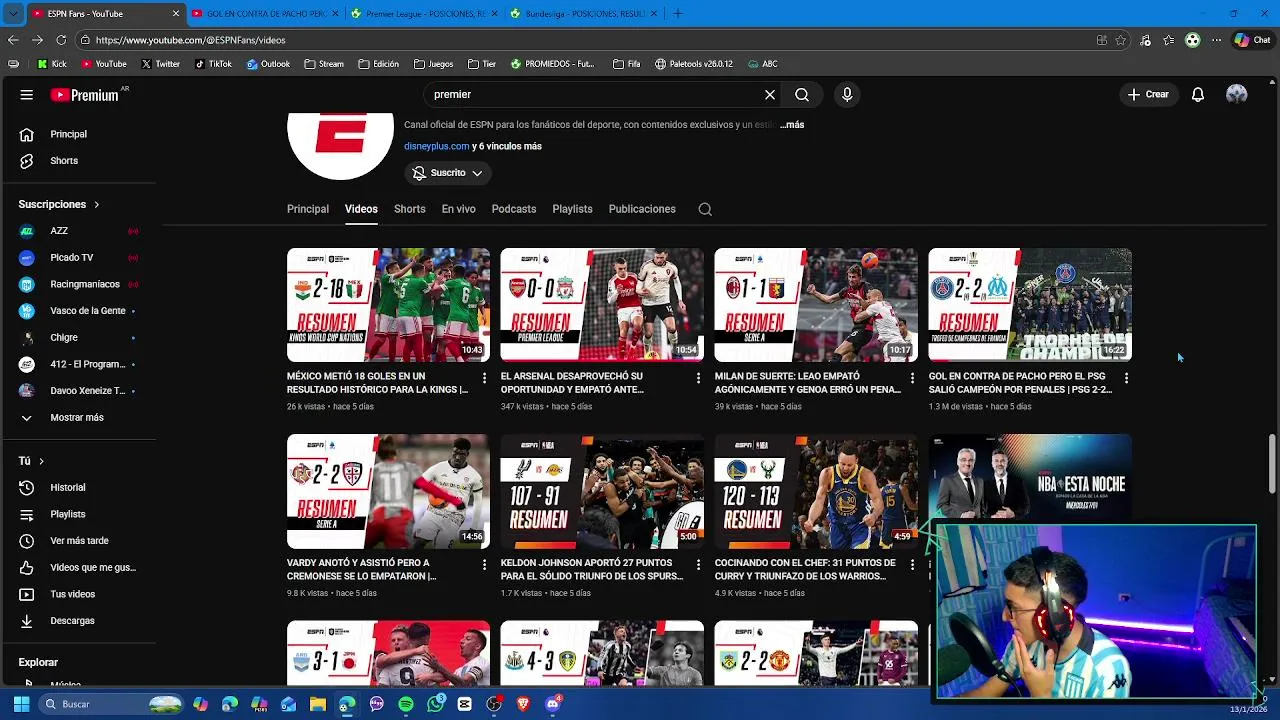Clear the search box with the X
Viewport: 1280px width, 720px height.
coord(770,95)
